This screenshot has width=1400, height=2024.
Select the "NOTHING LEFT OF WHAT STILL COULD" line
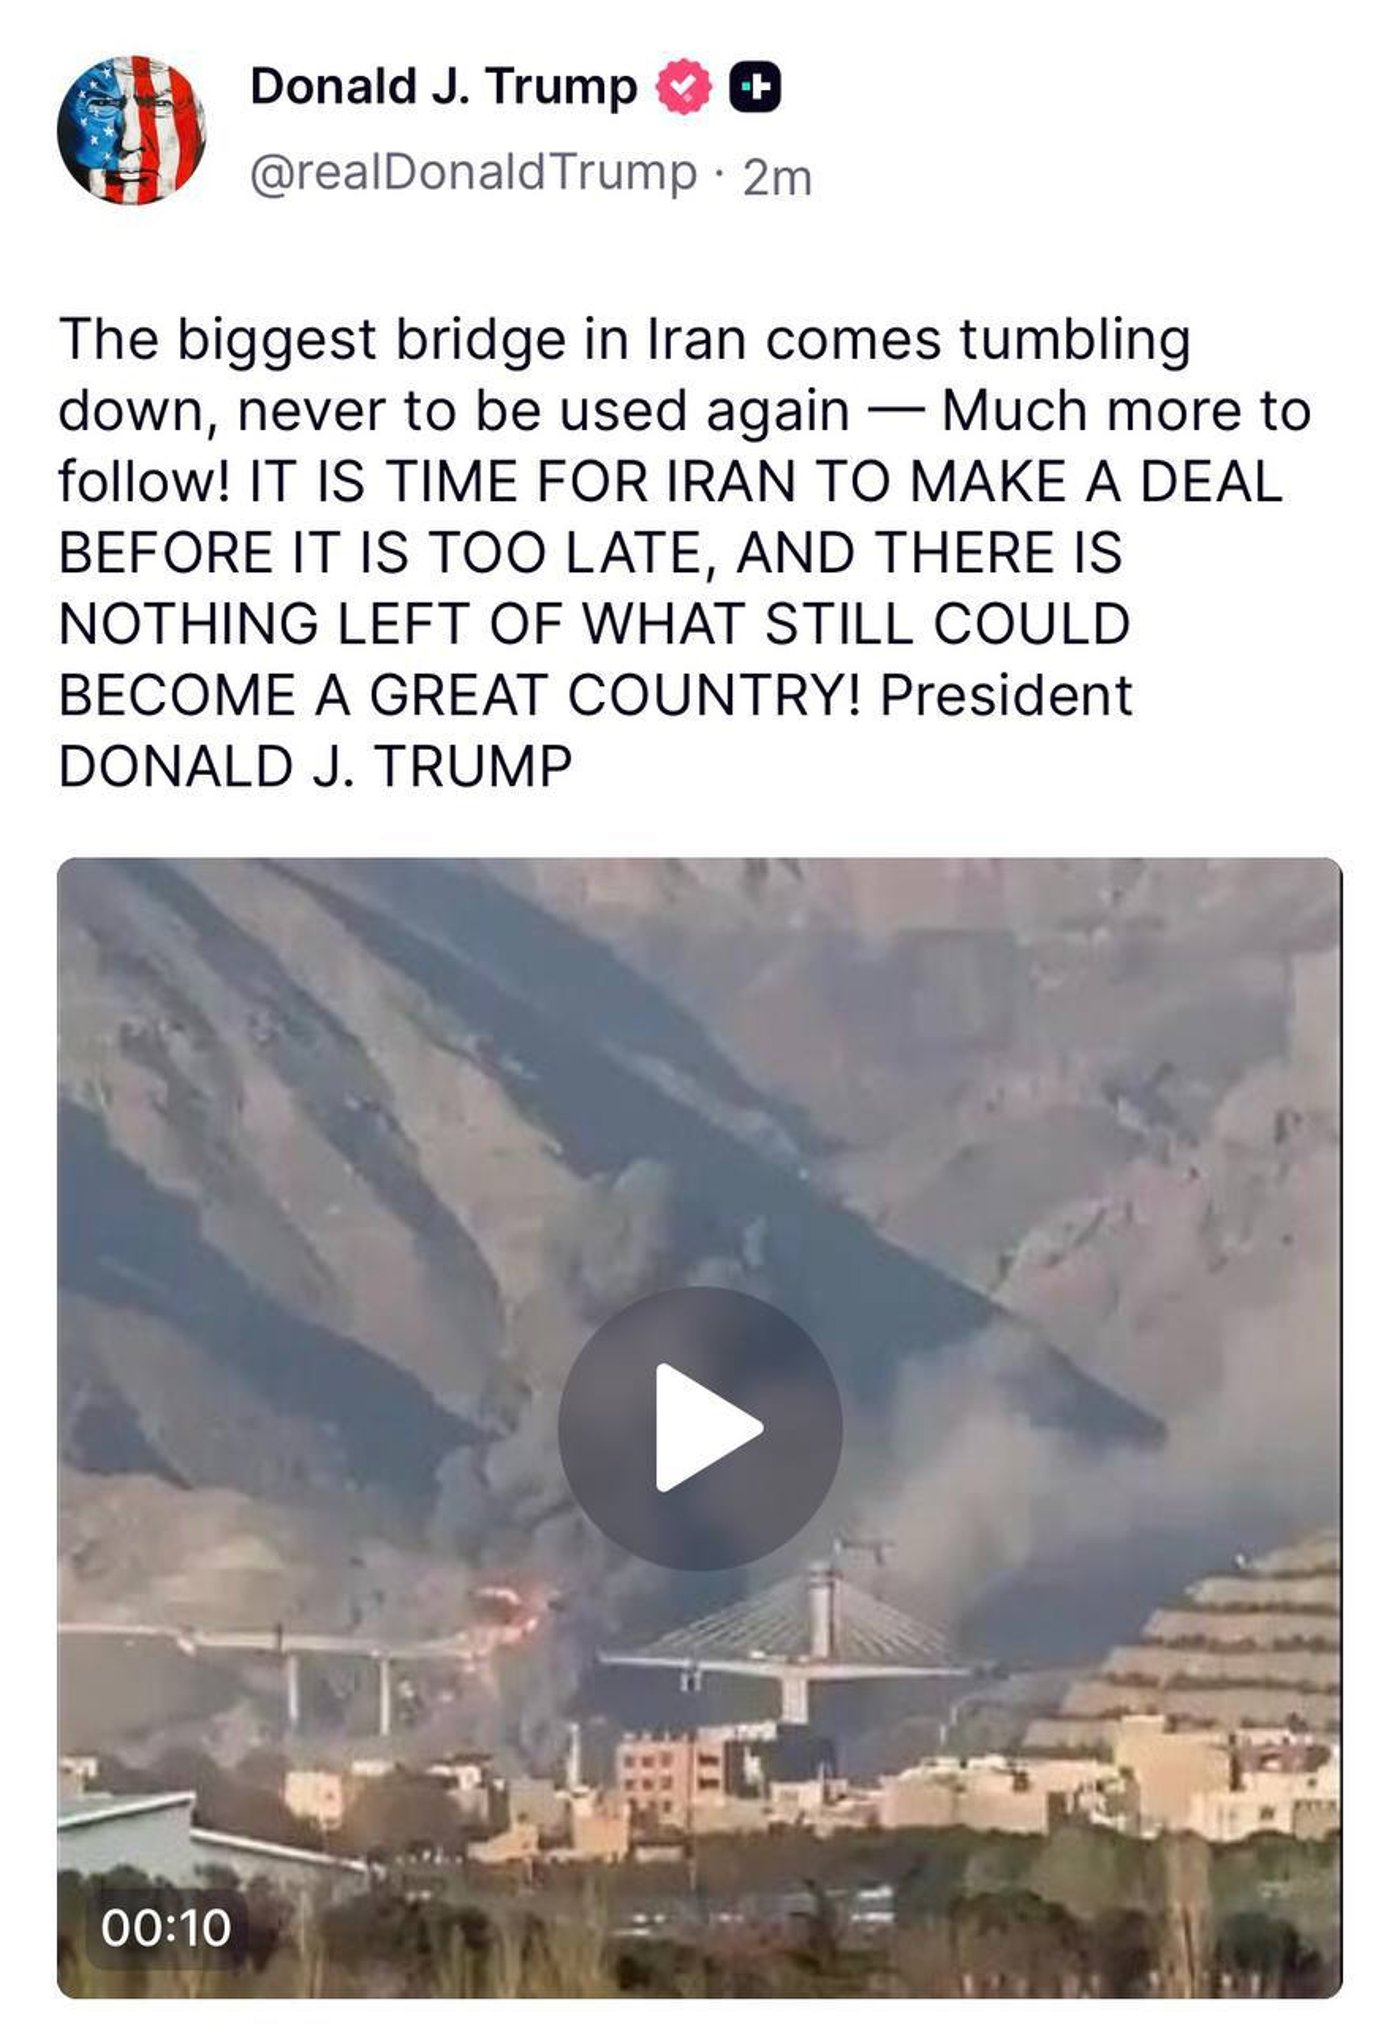tap(594, 624)
